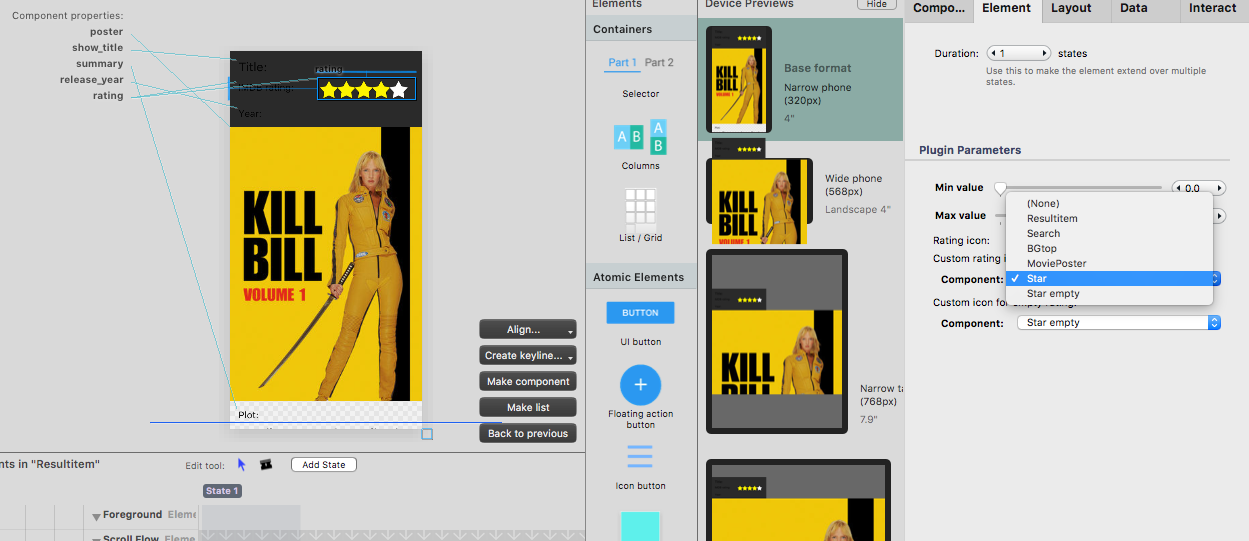The width and height of the screenshot is (1249, 541).
Task: Select the State 1 marker
Action: 222,491
